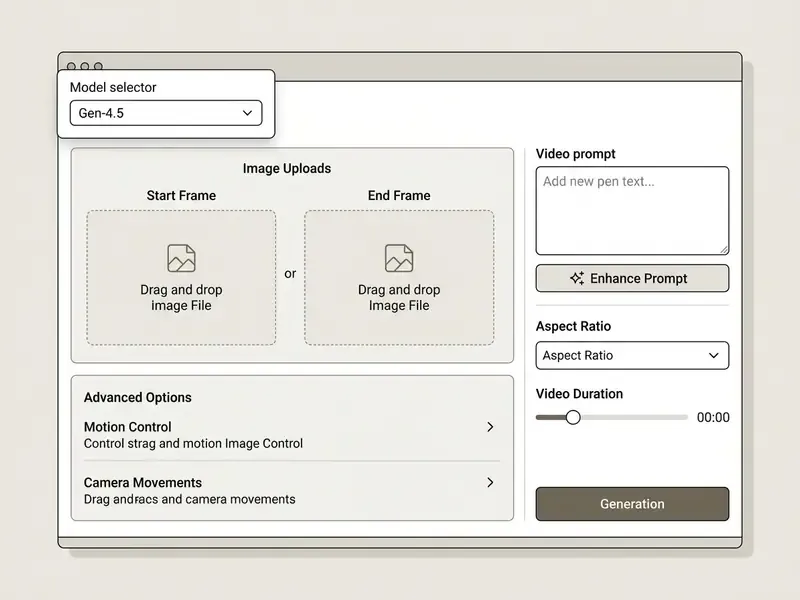Click the End Frame drop zone text
Image resolution: width=800 pixels, height=600 pixels.
pos(399,297)
